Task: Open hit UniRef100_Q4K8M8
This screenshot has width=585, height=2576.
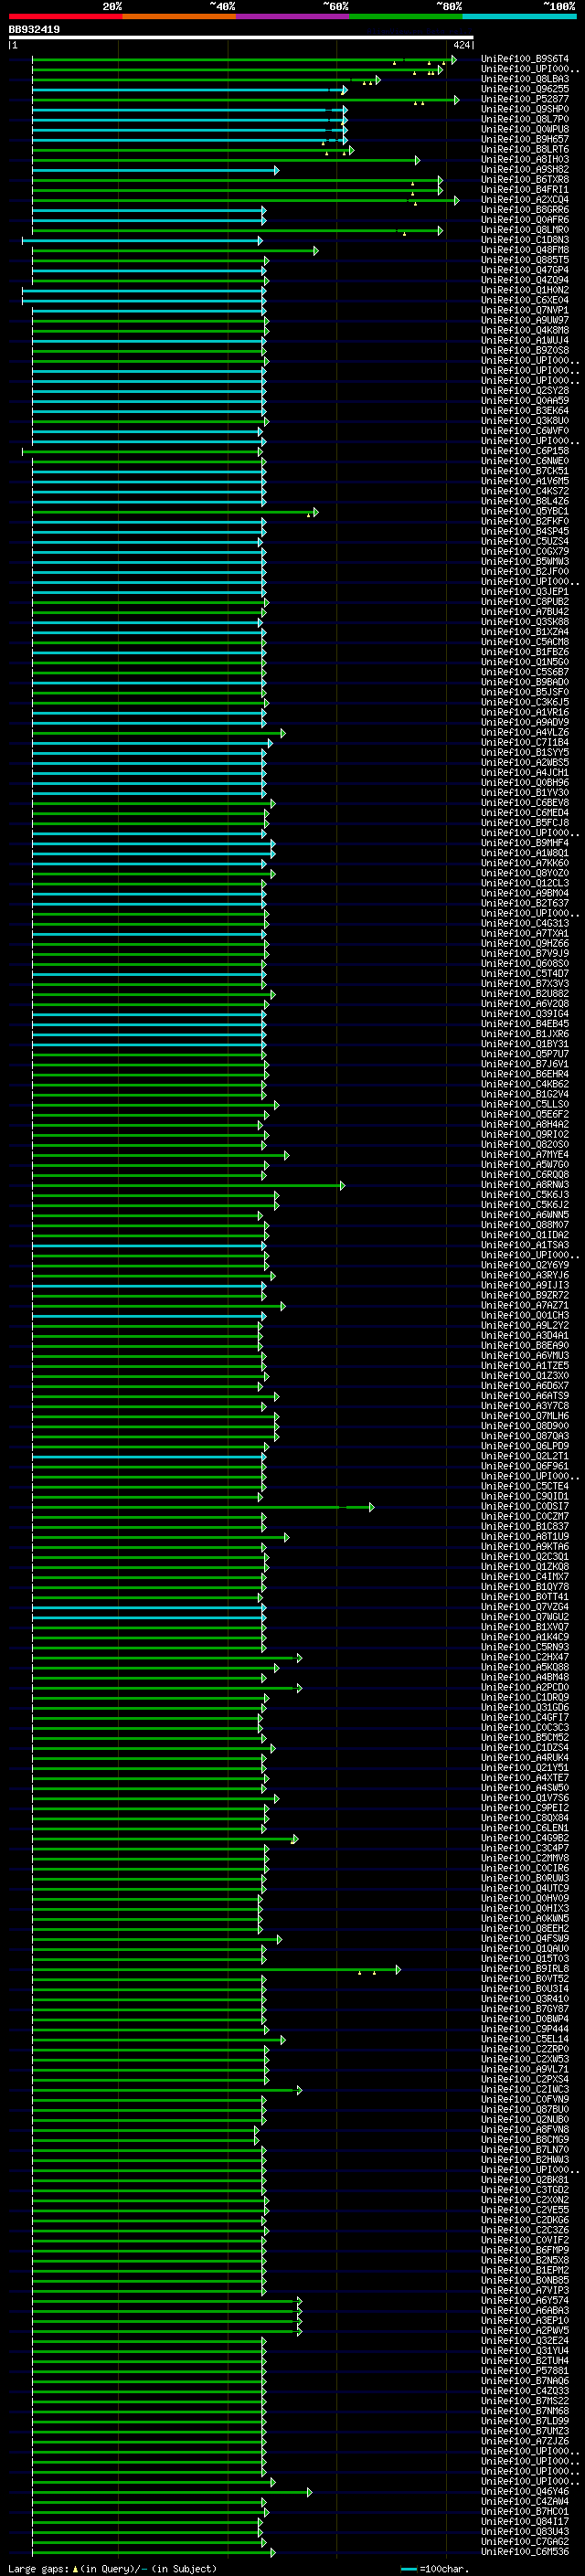Action: click(x=525, y=330)
